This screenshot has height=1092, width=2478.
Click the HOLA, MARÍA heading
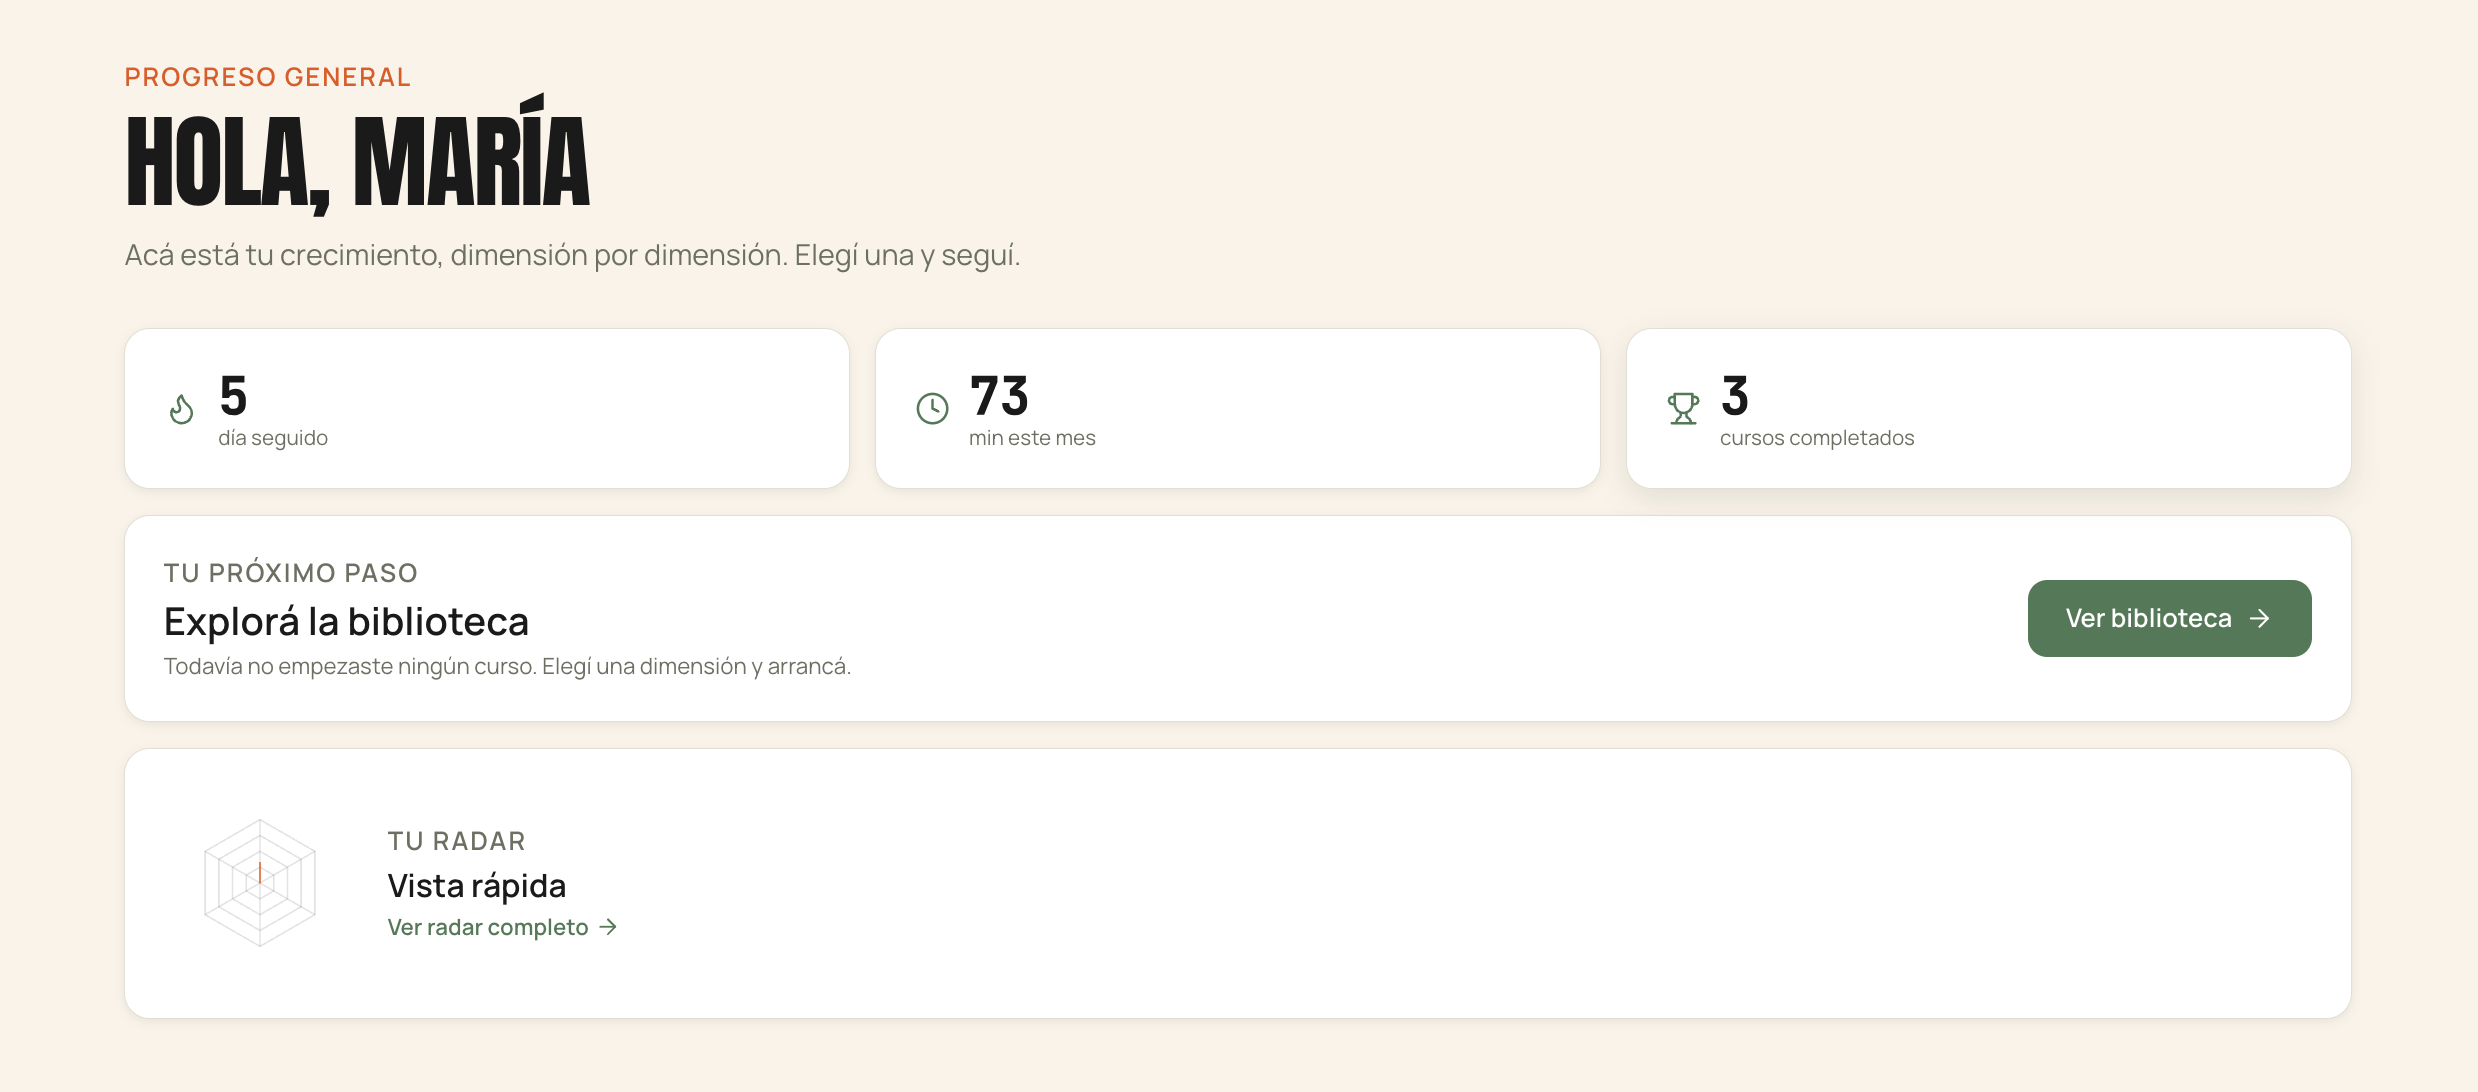pyautogui.click(x=358, y=155)
